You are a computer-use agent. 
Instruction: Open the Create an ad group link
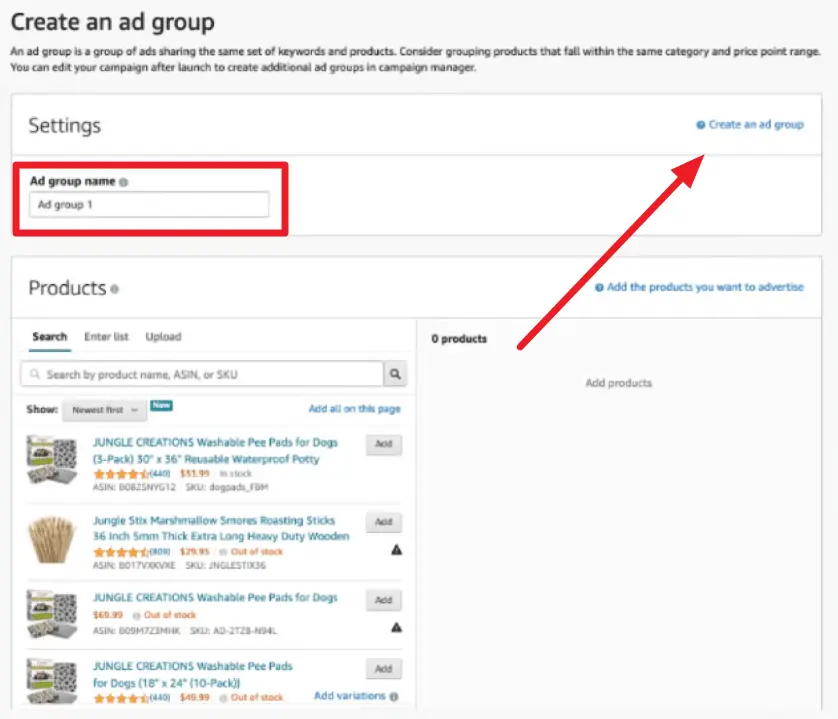click(755, 123)
